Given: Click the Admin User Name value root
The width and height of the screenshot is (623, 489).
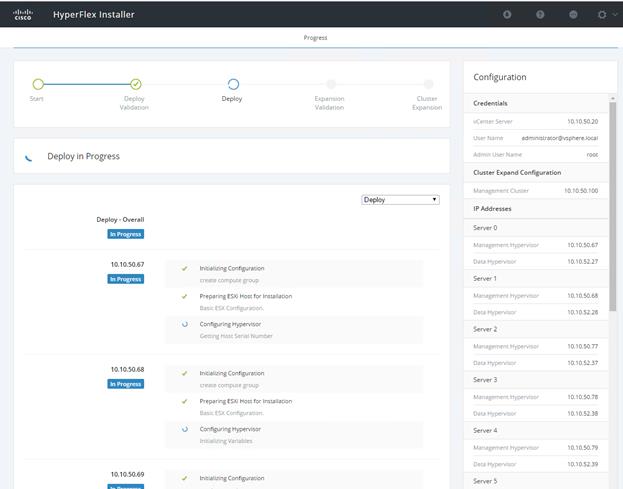Looking at the screenshot, I should pyautogui.click(x=592, y=155).
